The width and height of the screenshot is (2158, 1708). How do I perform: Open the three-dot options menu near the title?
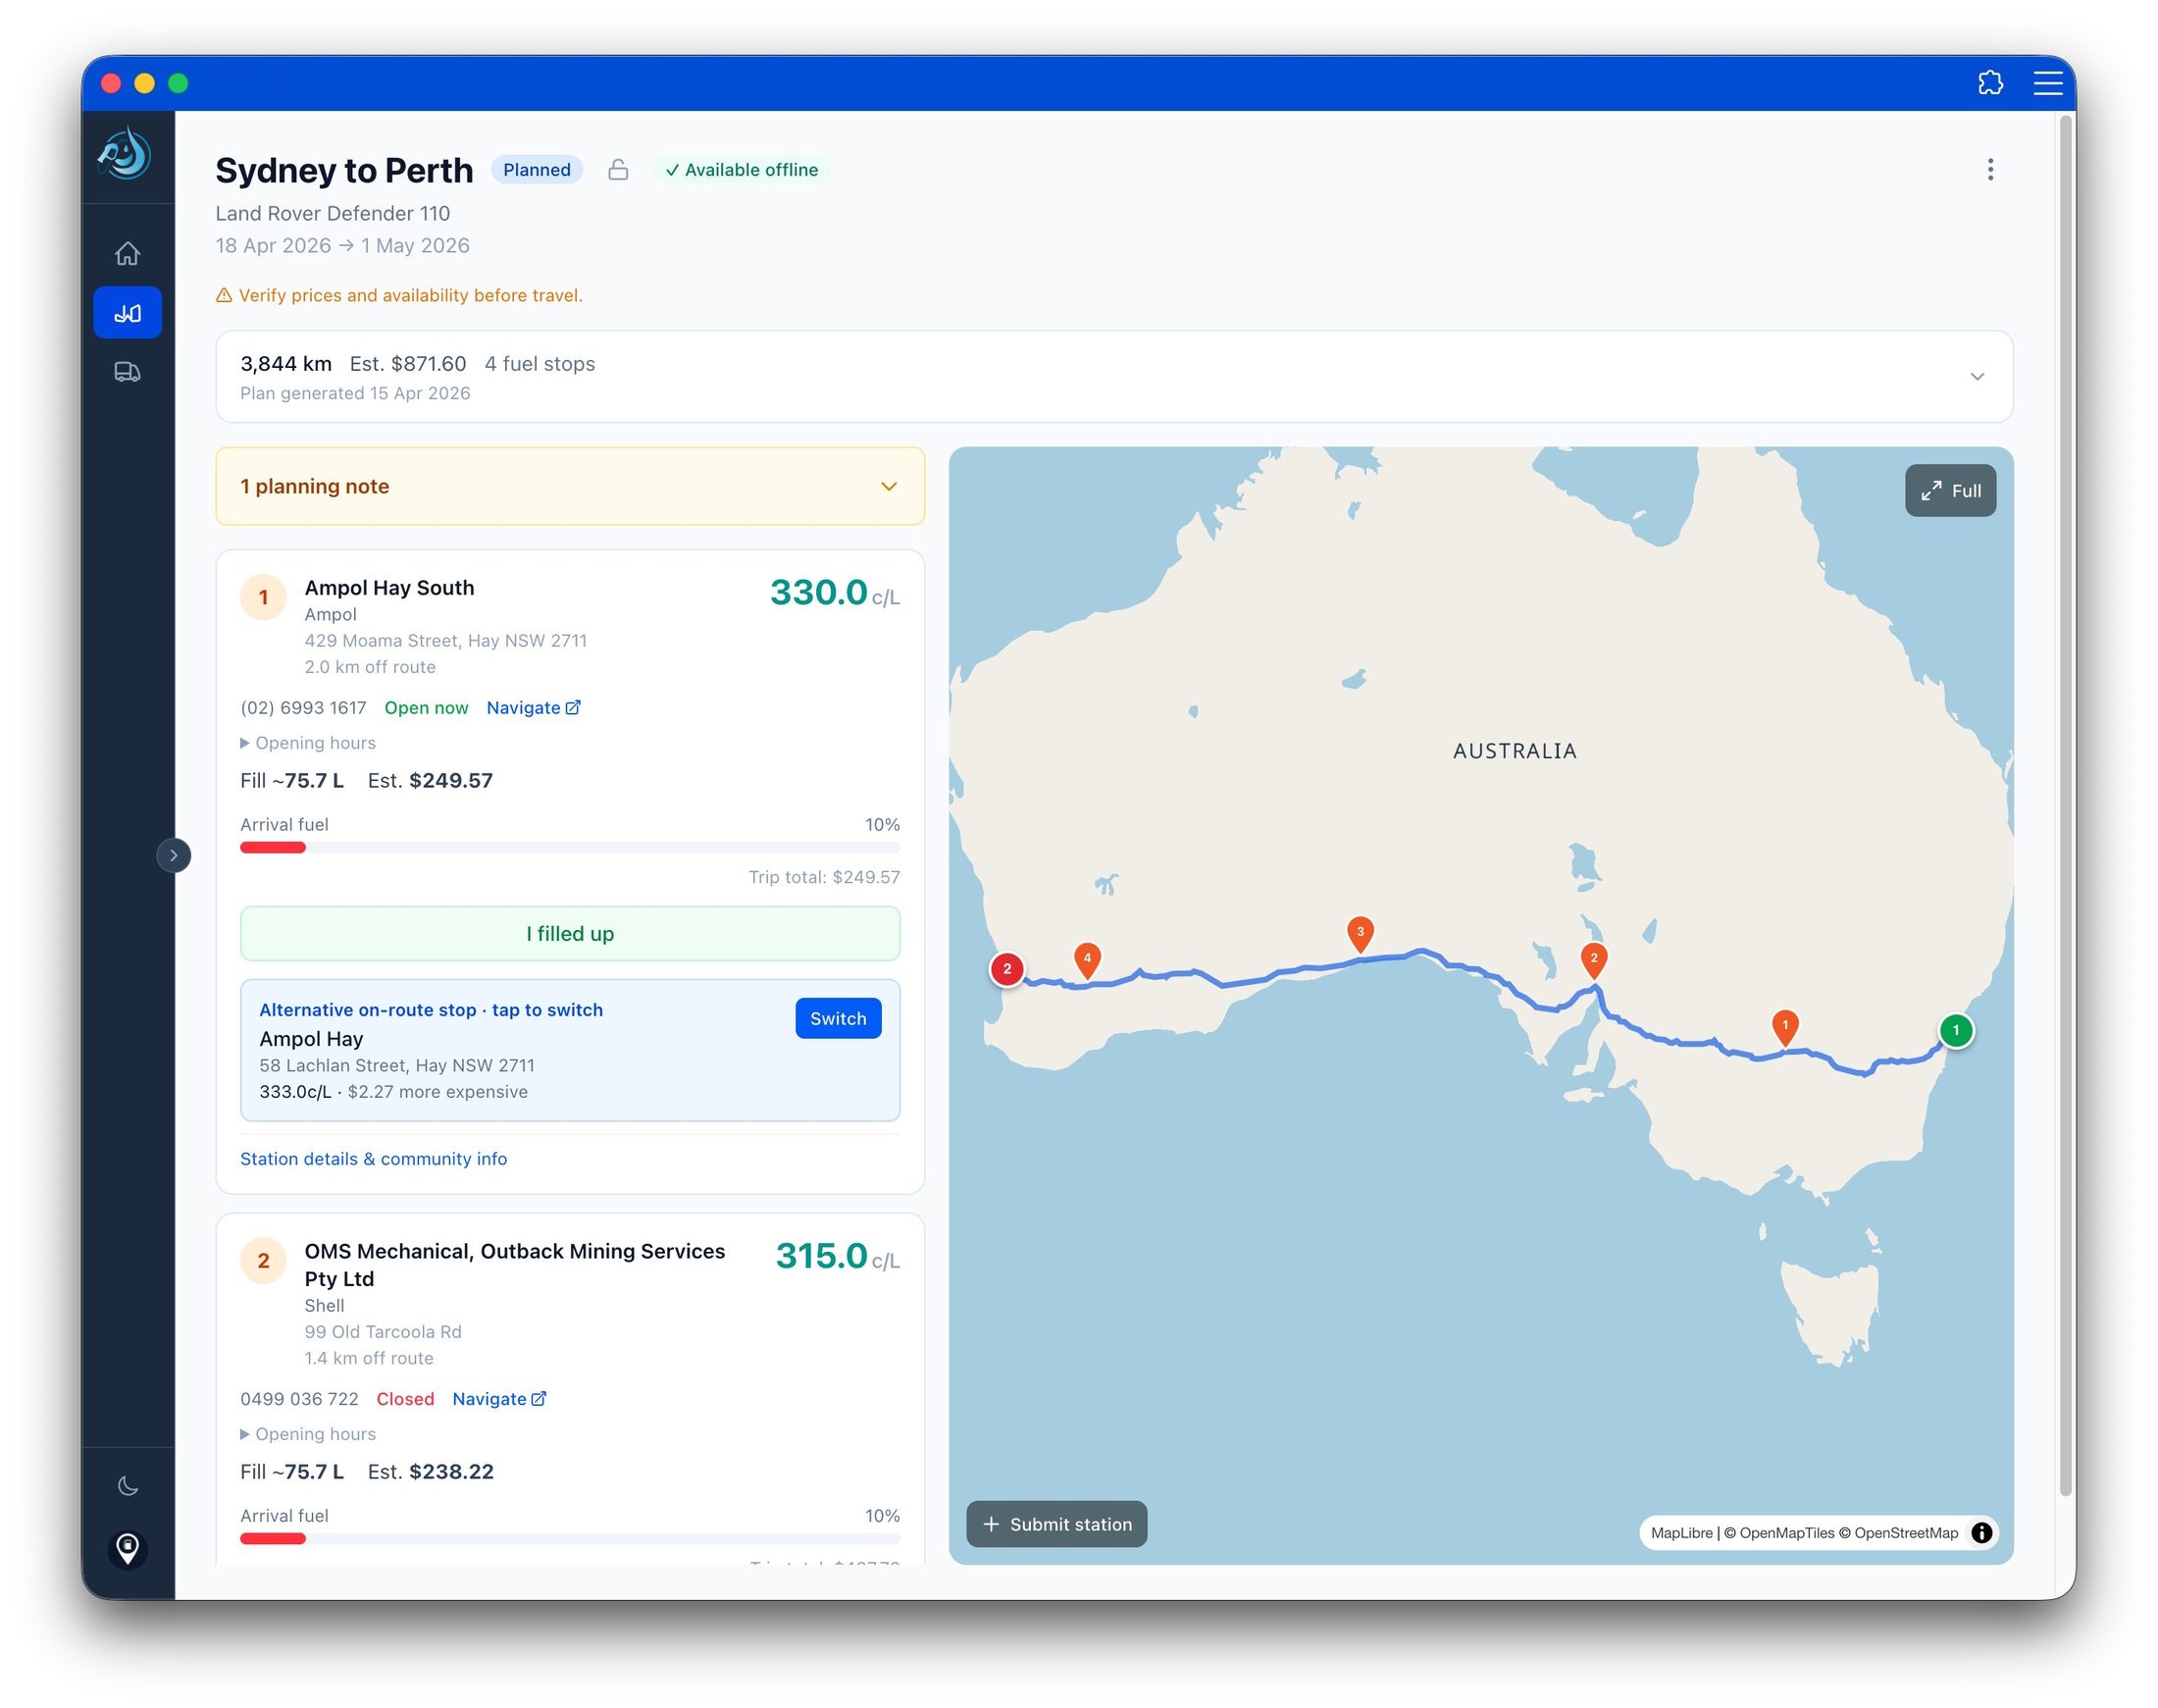click(x=1990, y=170)
